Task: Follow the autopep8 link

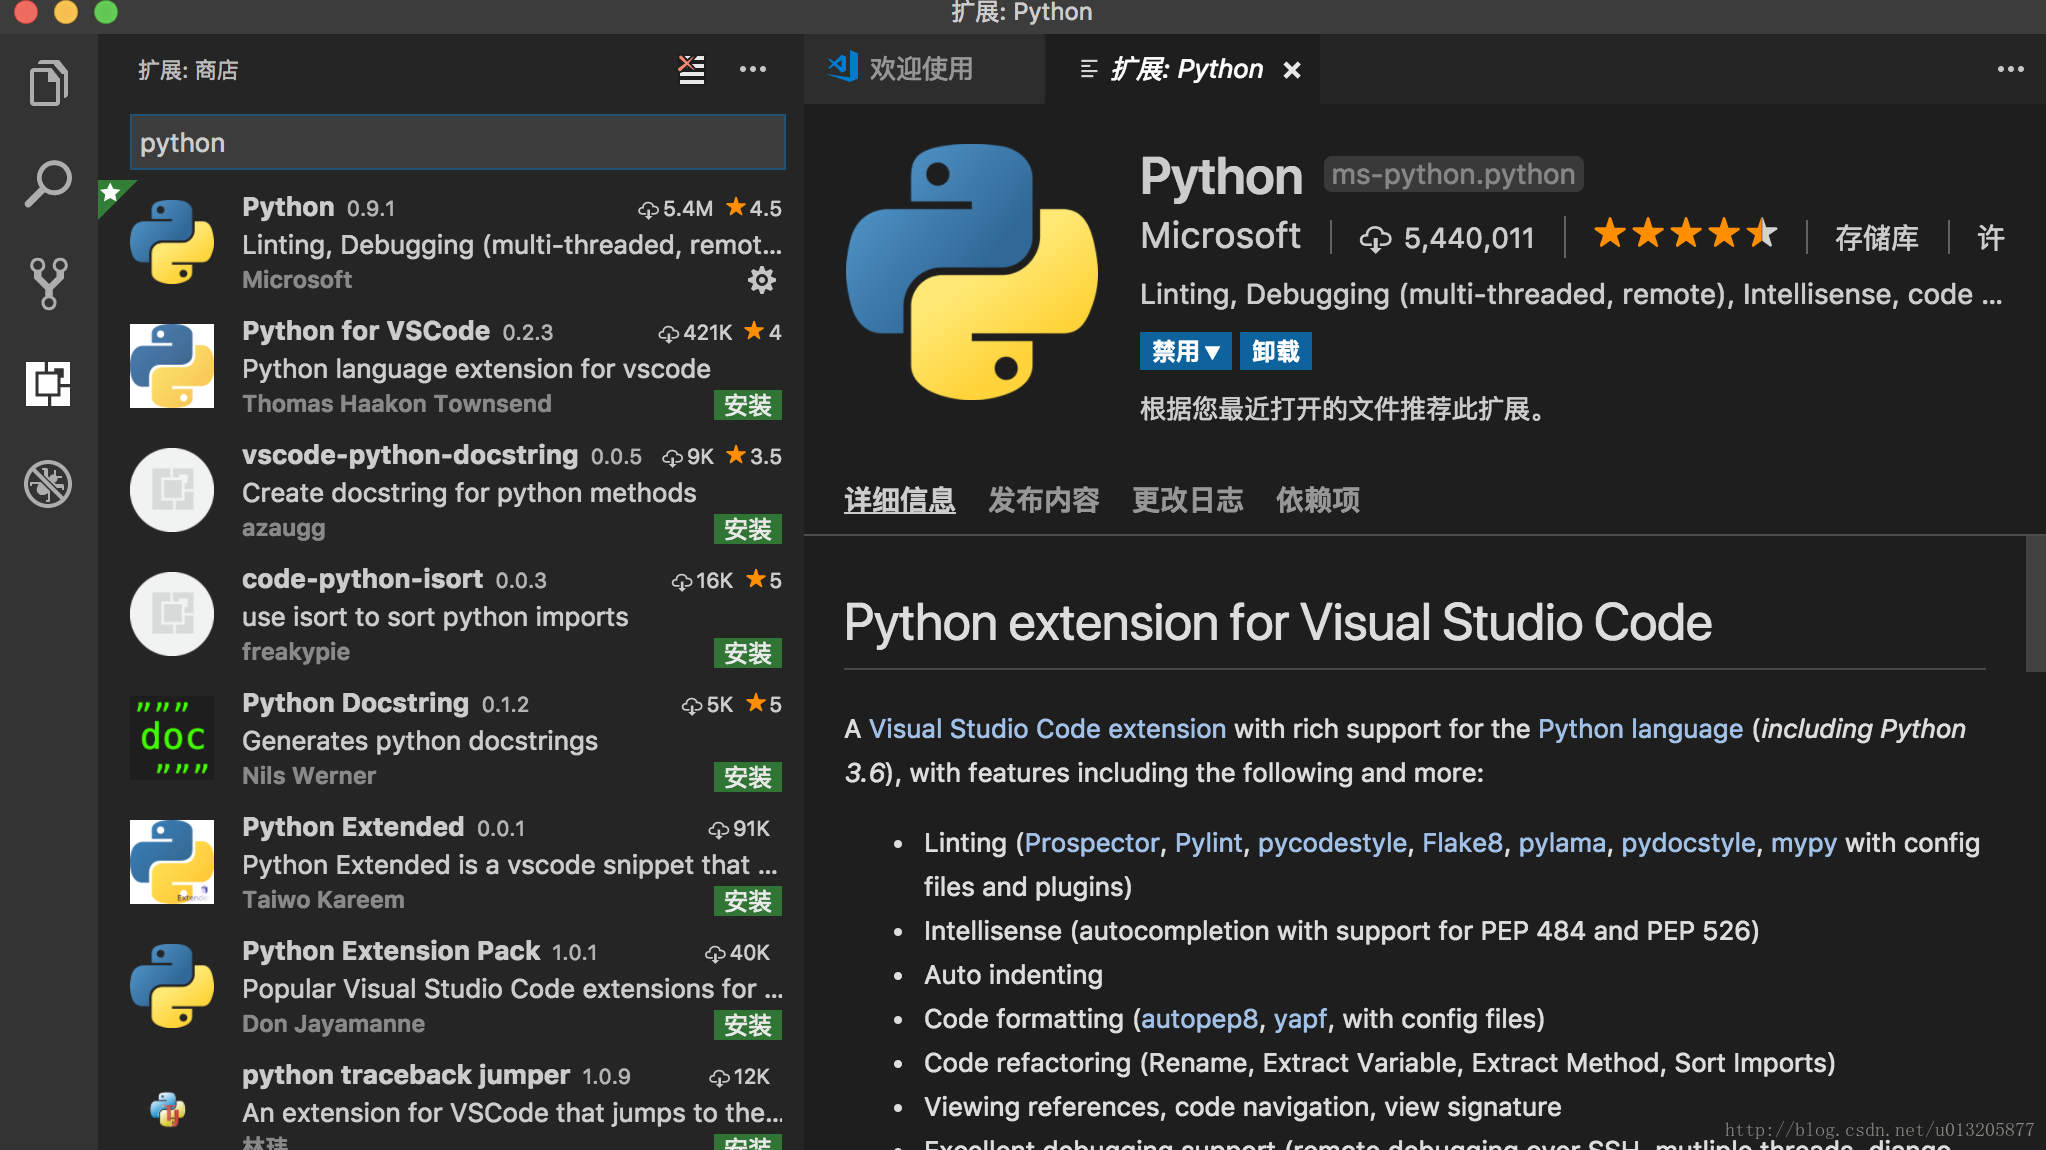Action: (1199, 1019)
